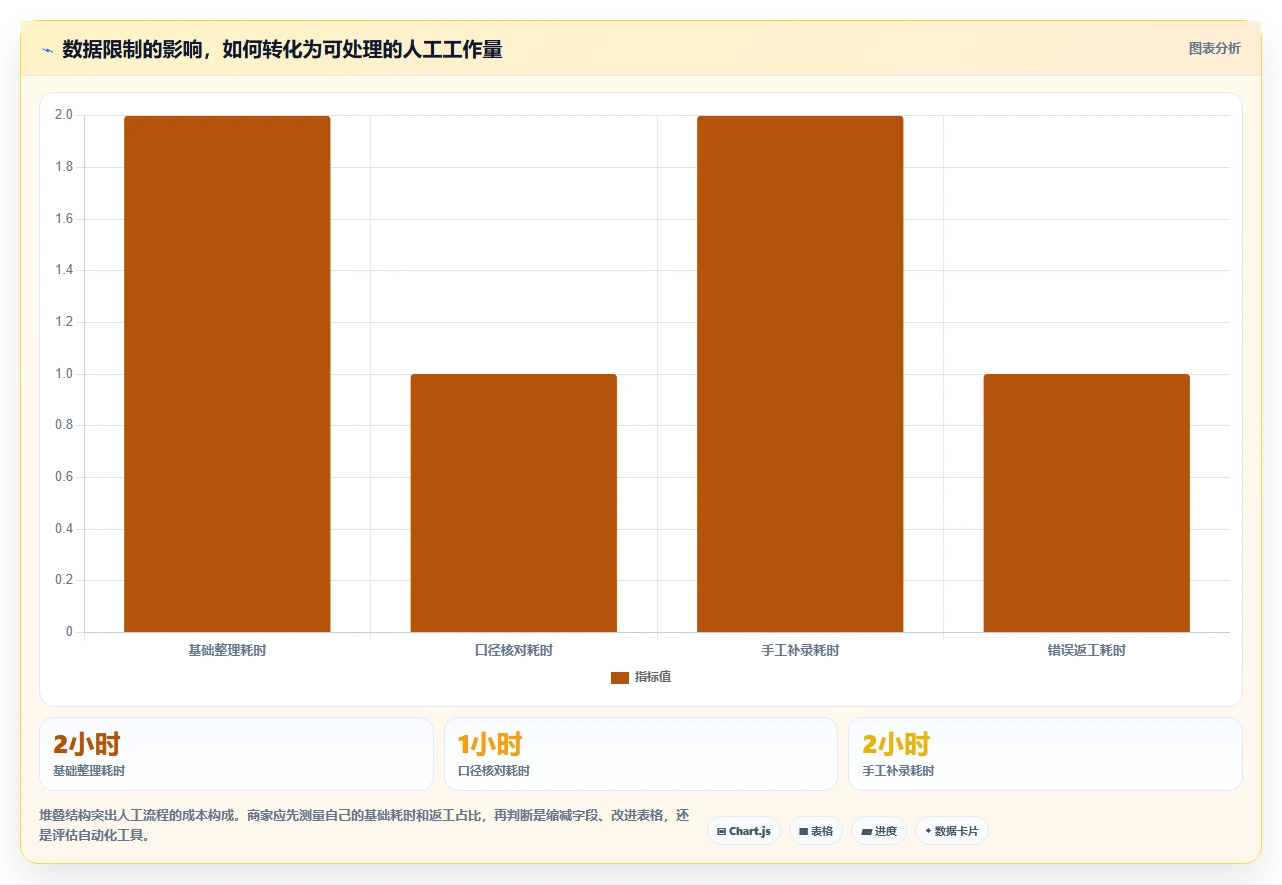Click the 表格 tag chip
The width and height of the screenshot is (1282, 885).
point(816,831)
